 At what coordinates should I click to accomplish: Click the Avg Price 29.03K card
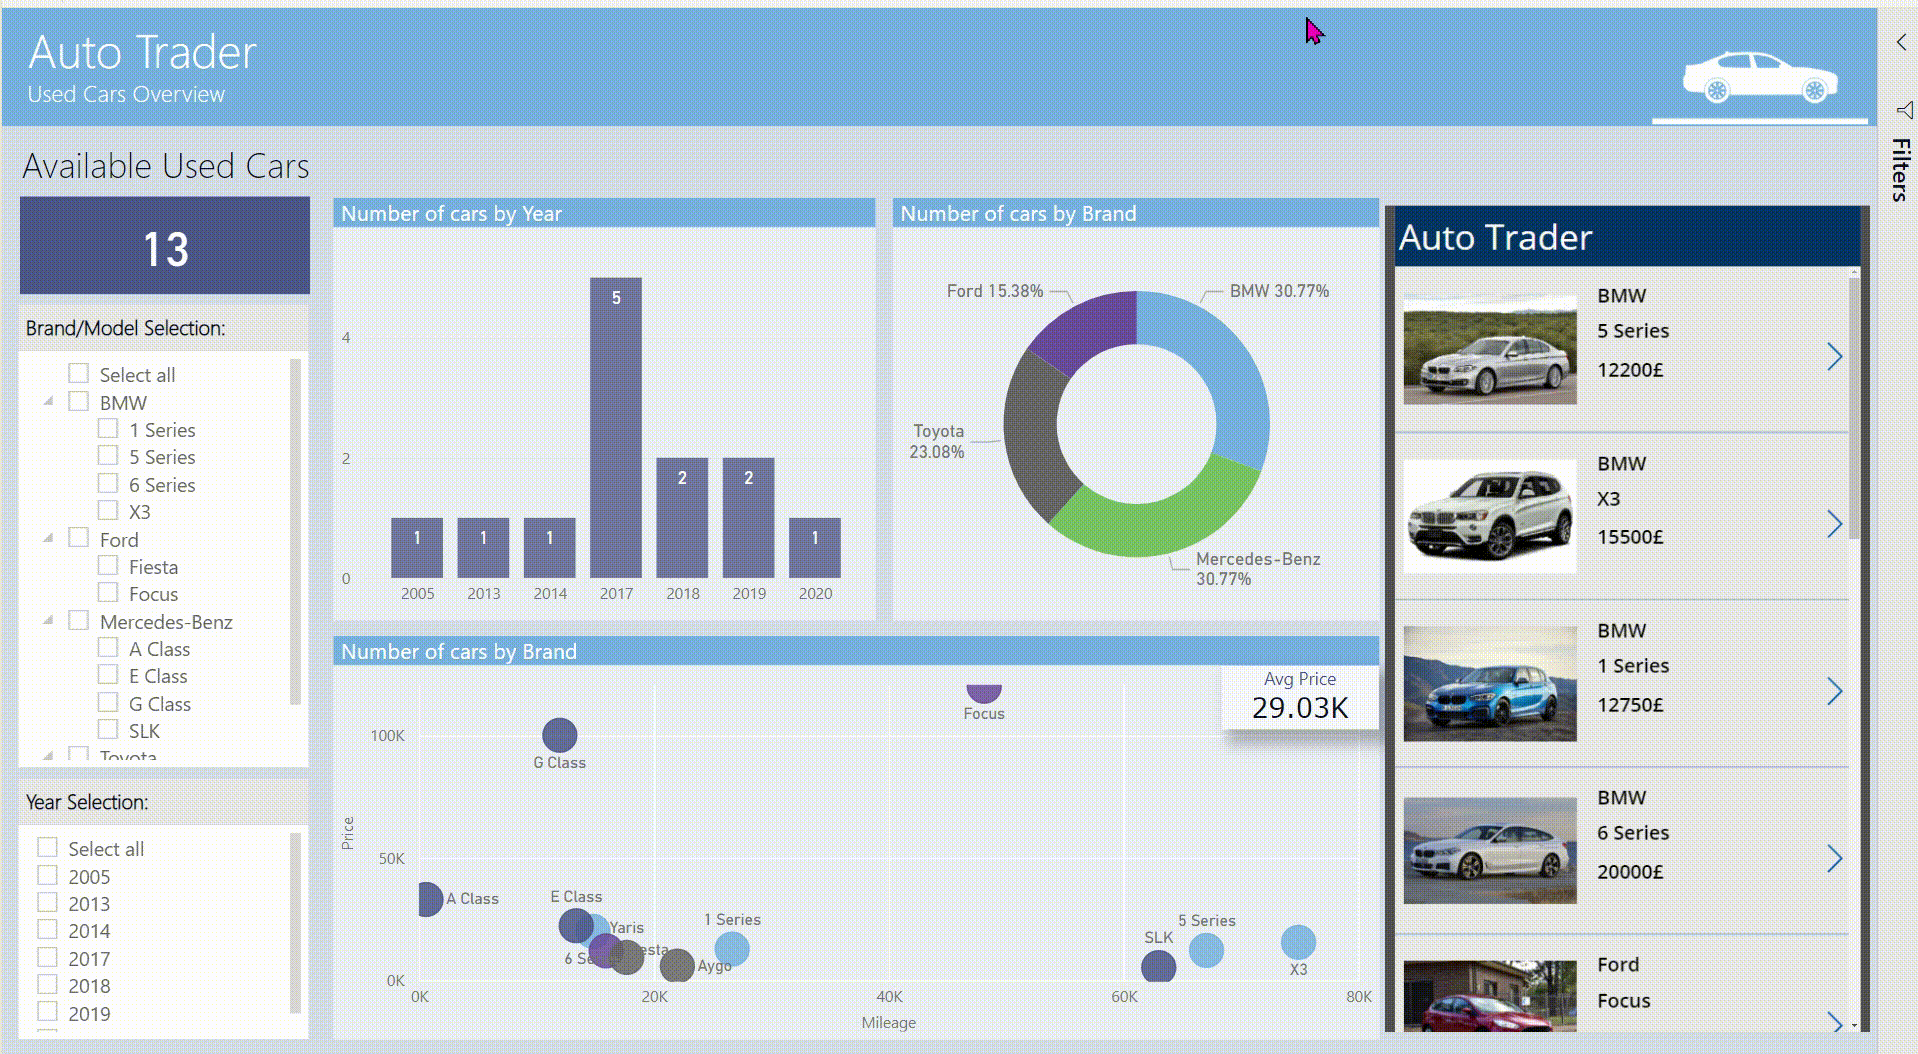coord(1300,696)
